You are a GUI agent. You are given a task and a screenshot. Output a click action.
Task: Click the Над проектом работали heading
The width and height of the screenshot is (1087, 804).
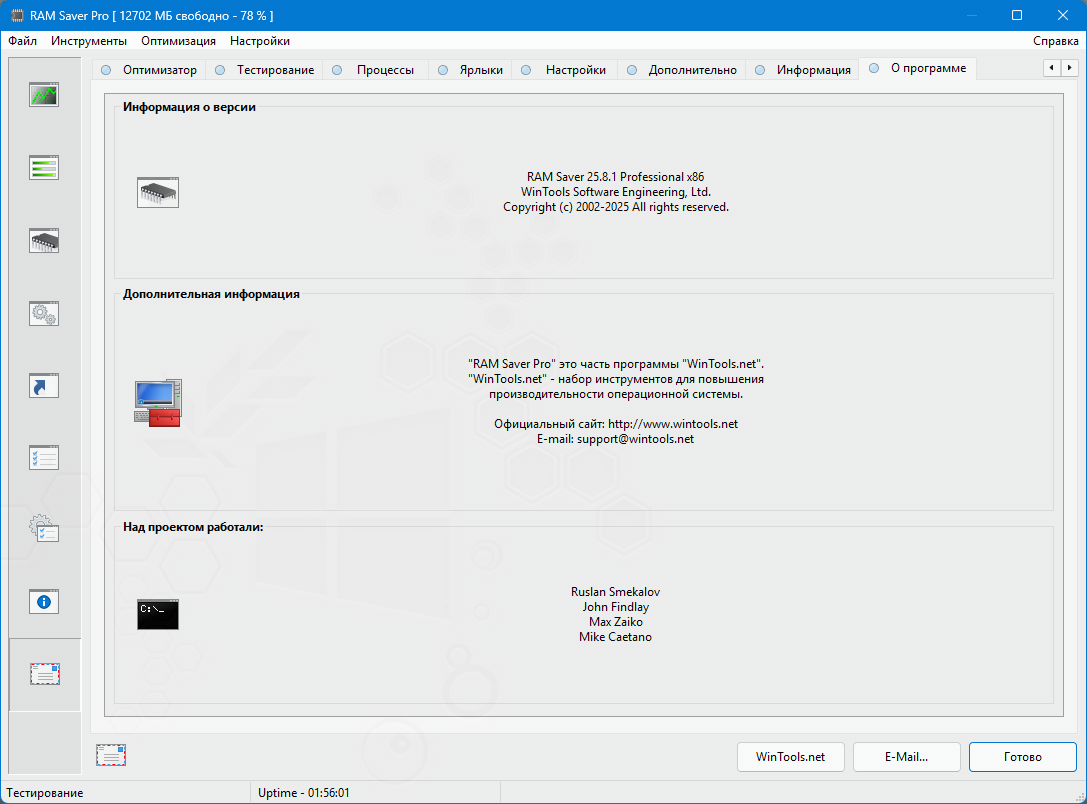coord(193,527)
